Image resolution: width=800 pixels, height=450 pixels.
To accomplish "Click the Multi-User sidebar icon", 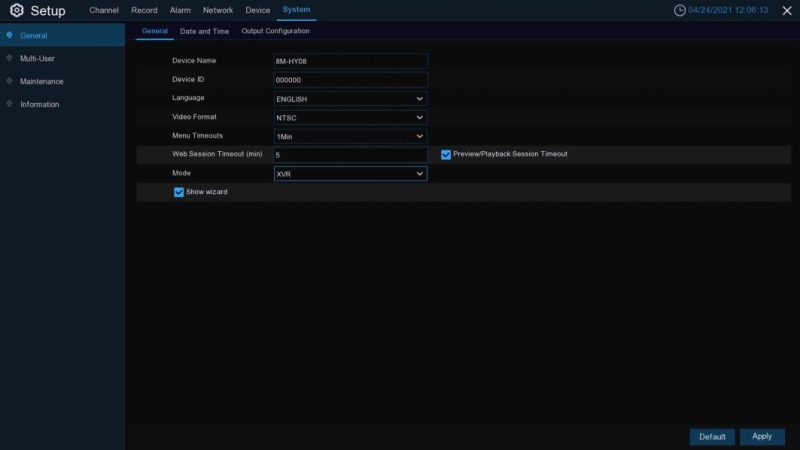I will (x=9, y=59).
